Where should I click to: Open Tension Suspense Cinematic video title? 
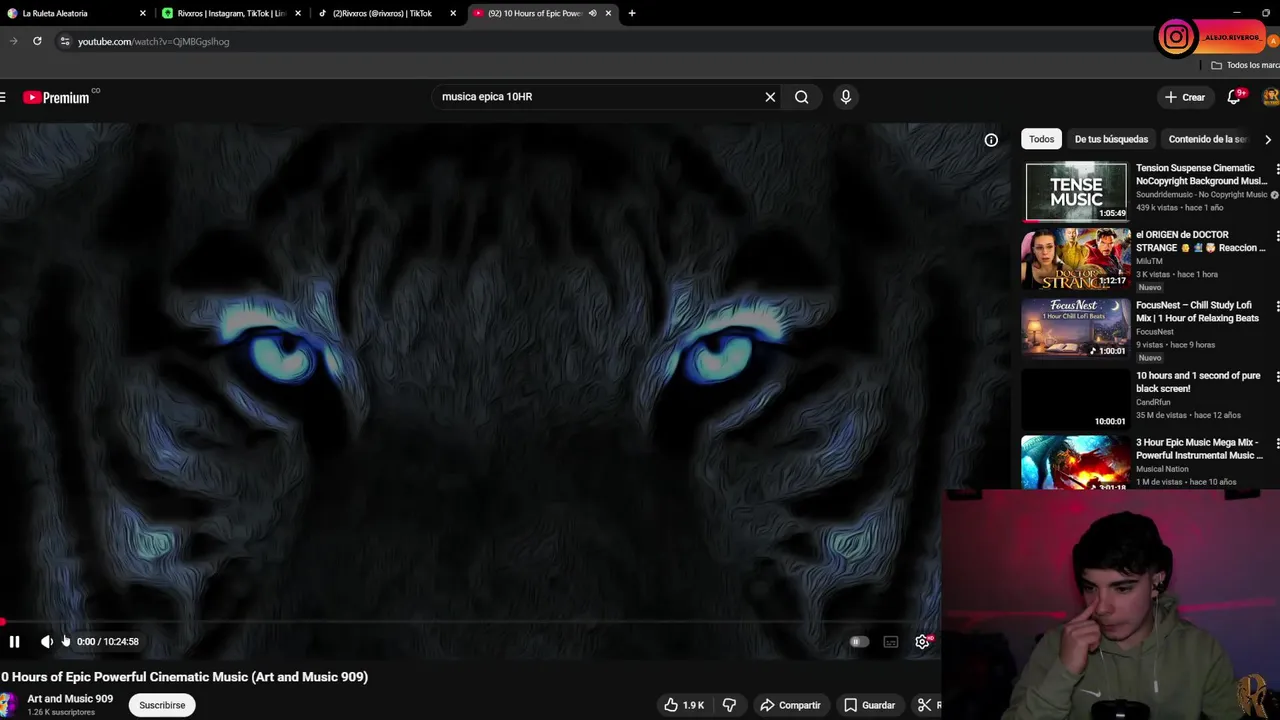[1201, 175]
